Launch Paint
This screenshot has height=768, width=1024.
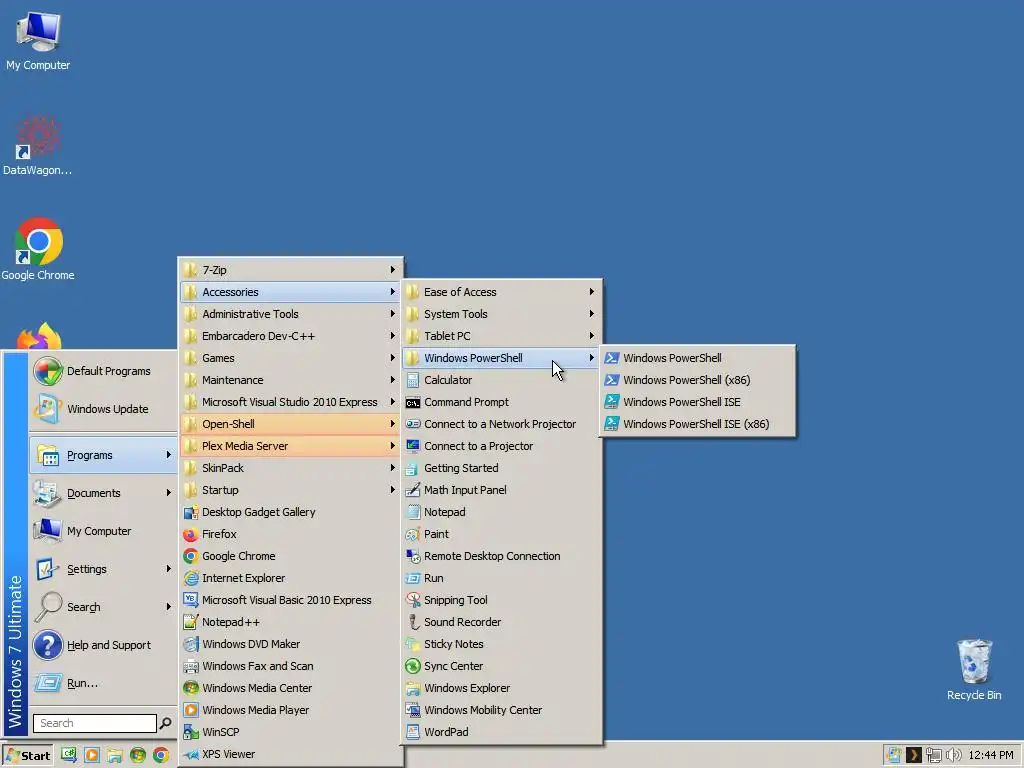coord(502,534)
